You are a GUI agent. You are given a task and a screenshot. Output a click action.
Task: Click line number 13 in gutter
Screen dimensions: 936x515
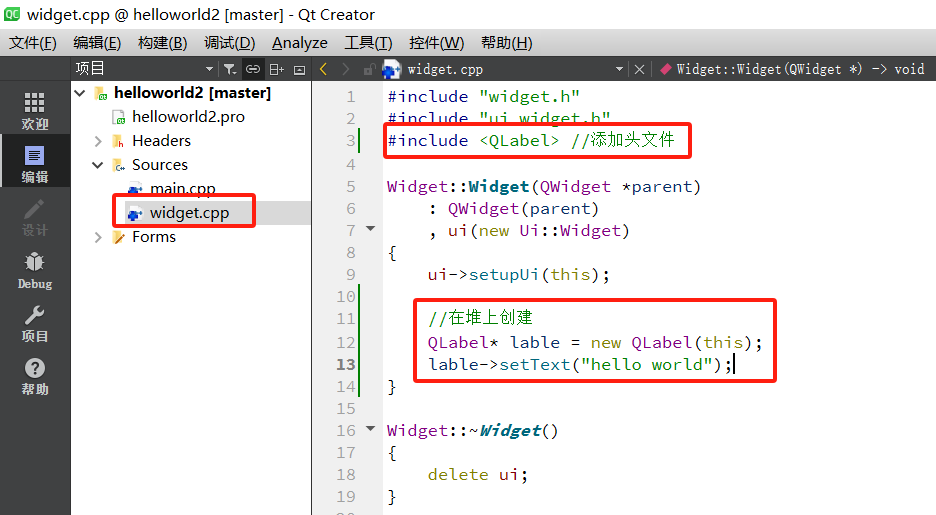pyautogui.click(x=346, y=365)
